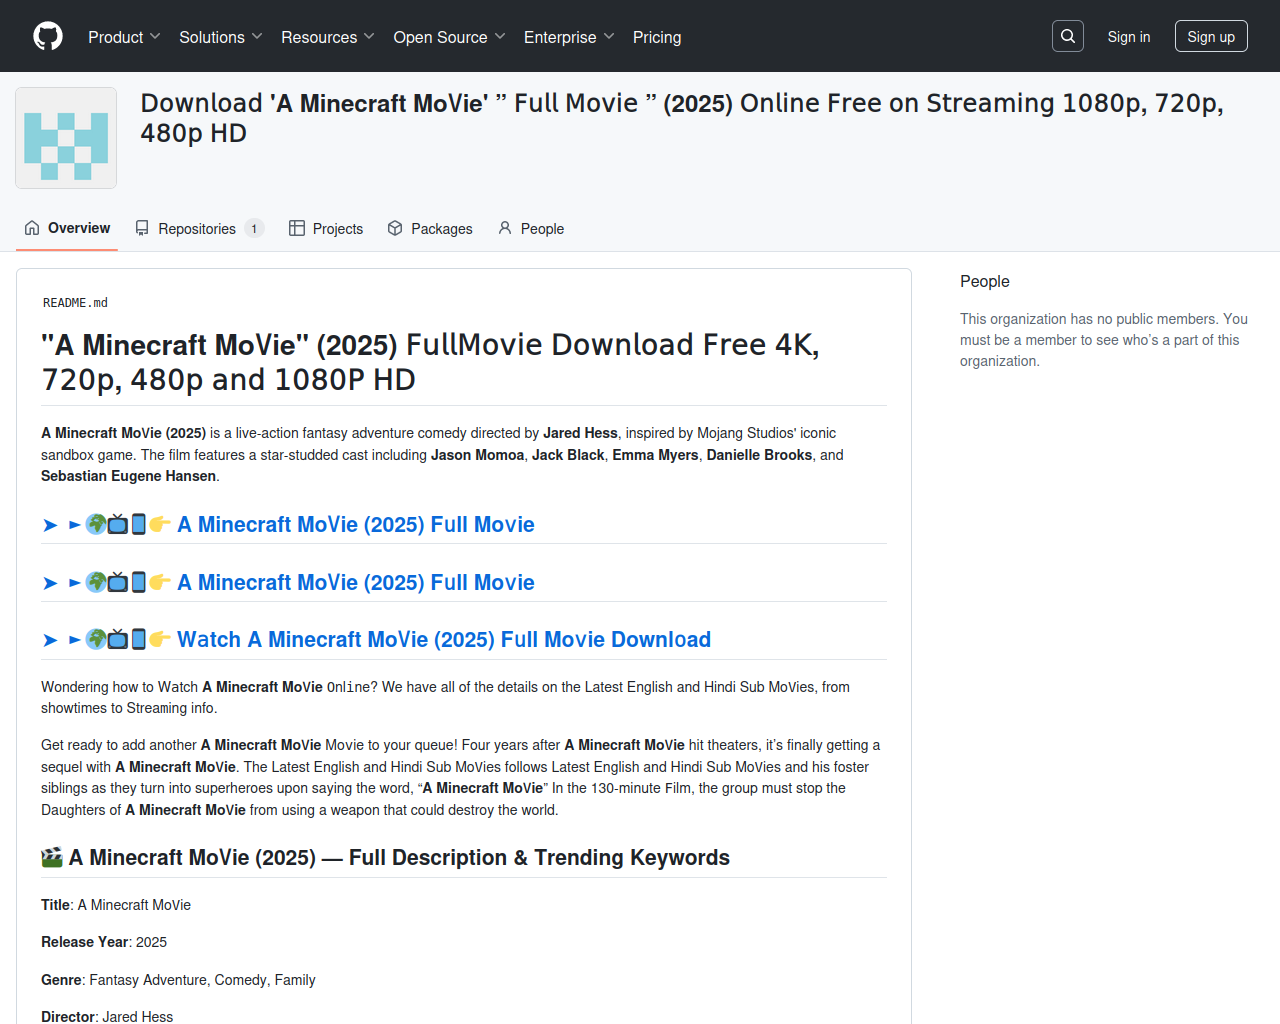
Task: Click the Packages cube icon
Action: (x=395, y=228)
